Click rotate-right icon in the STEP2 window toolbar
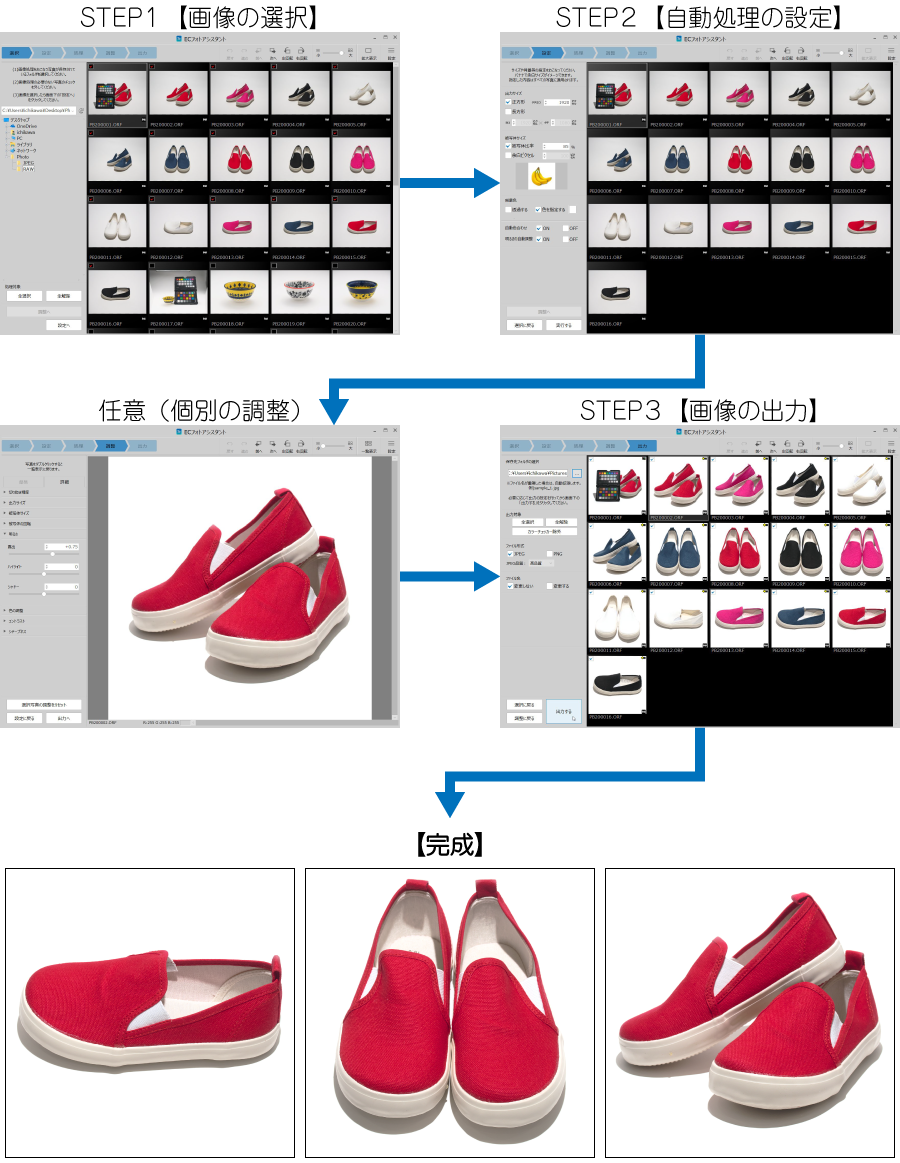The image size is (900, 1163). point(801,51)
